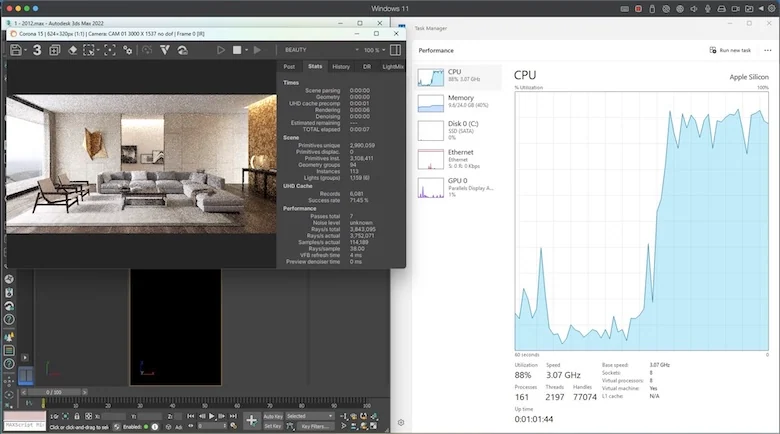
Task: Open the LightMix tab
Action: (x=392, y=66)
